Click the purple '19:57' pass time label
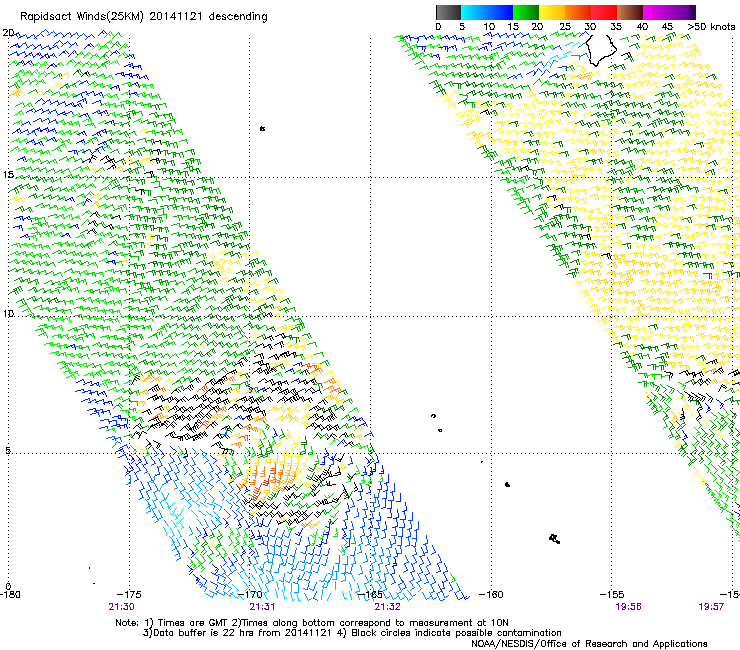The width and height of the screenshot is (740, 650). (x=711, y=607)
